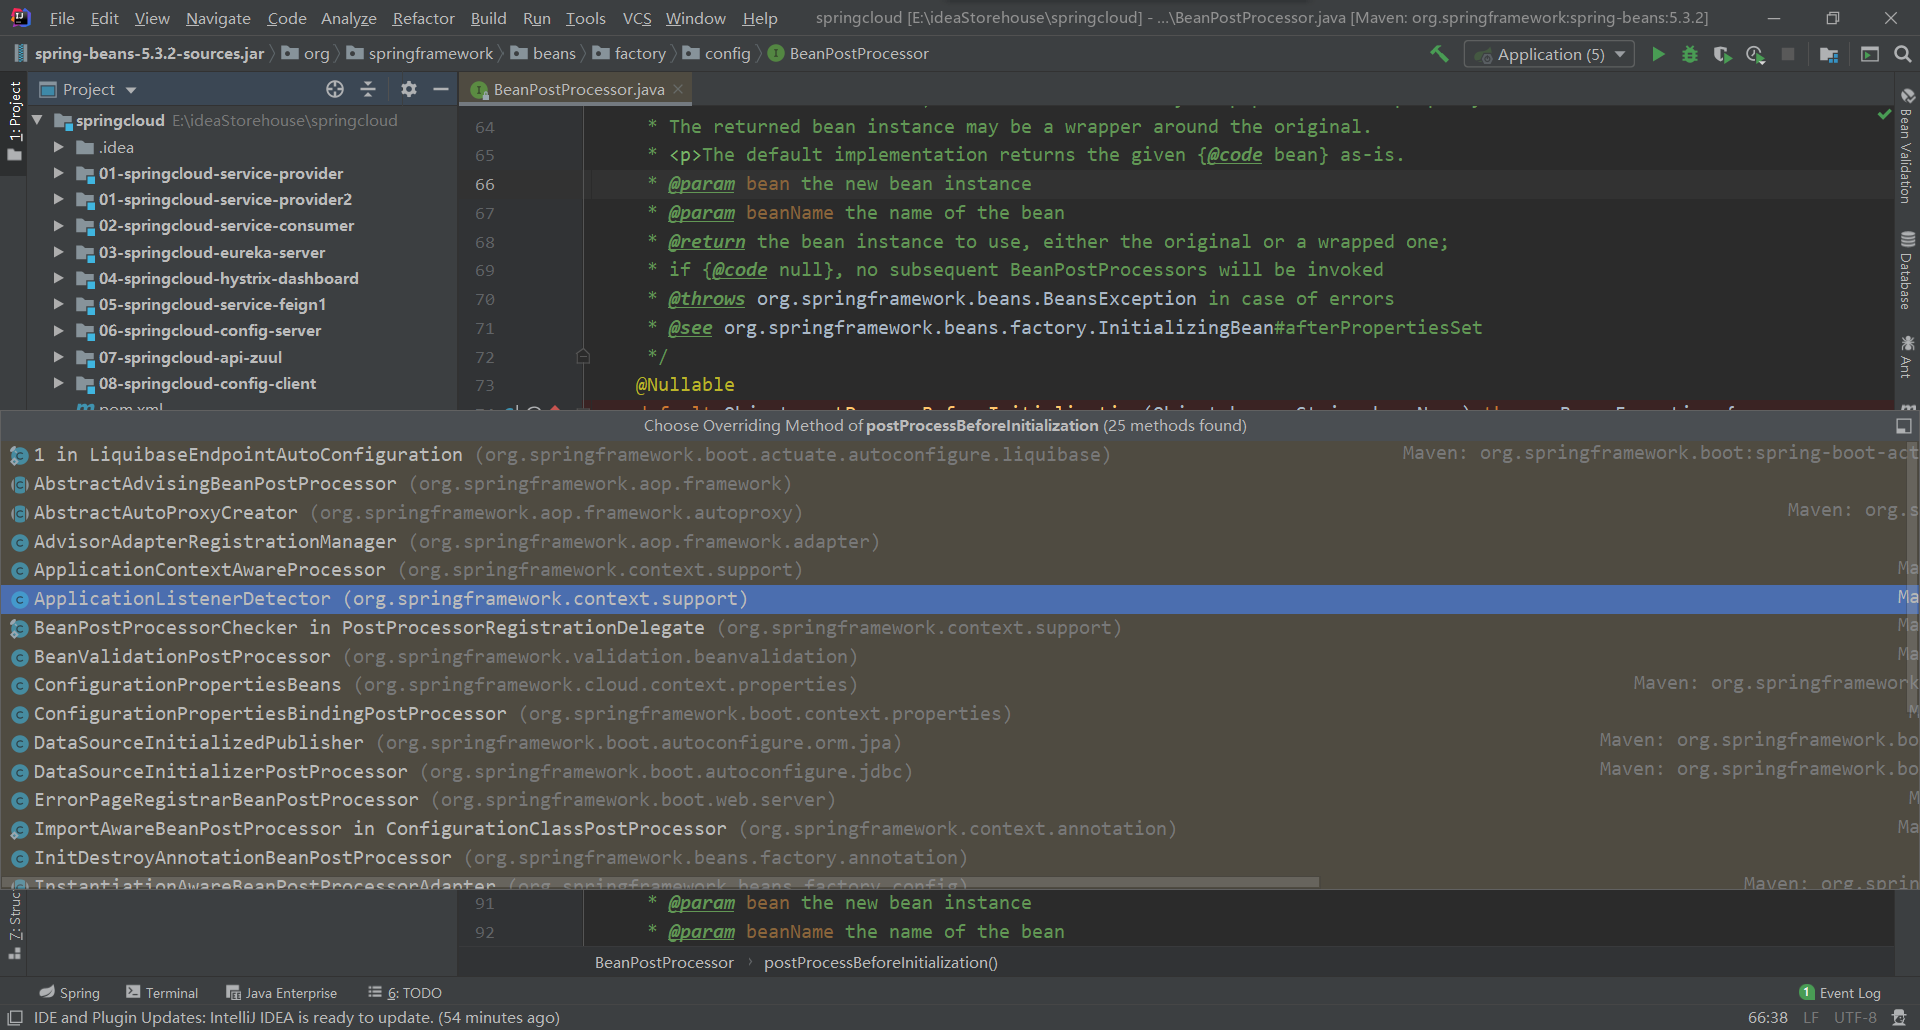Collapse all in Project panel

(x=368, y=89)
